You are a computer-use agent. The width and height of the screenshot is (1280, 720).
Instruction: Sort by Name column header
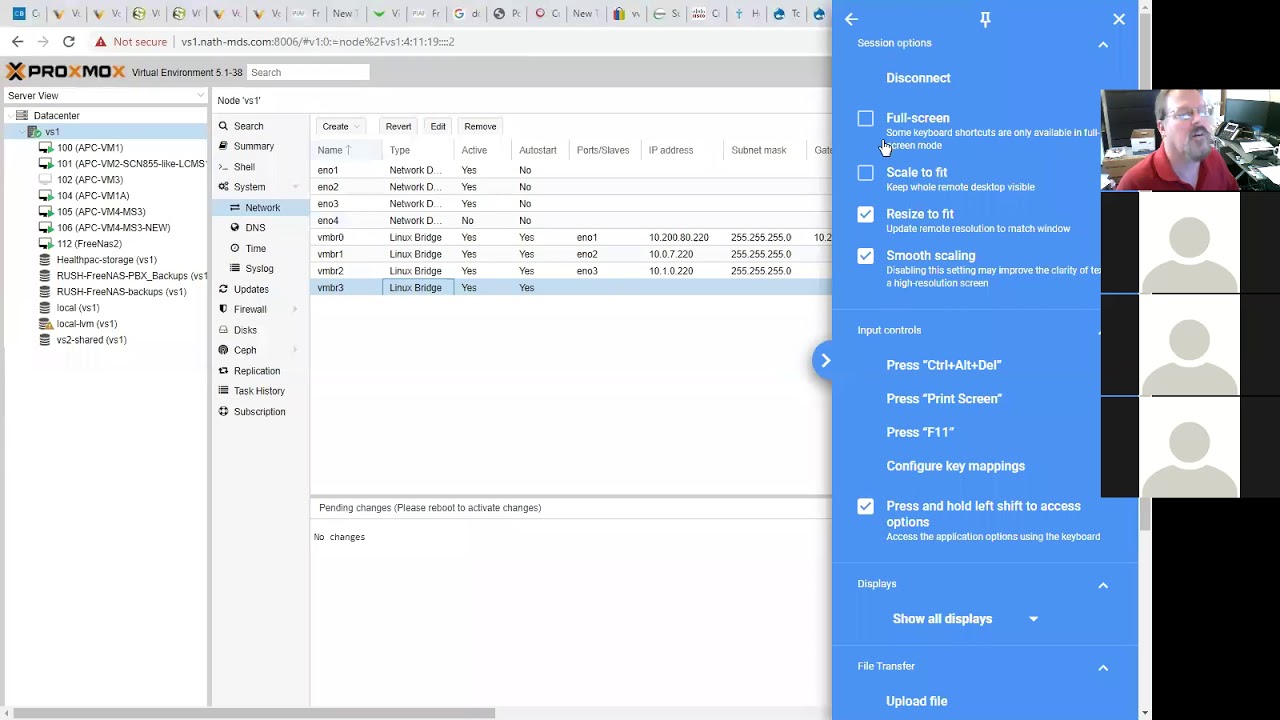coord(346,150)
